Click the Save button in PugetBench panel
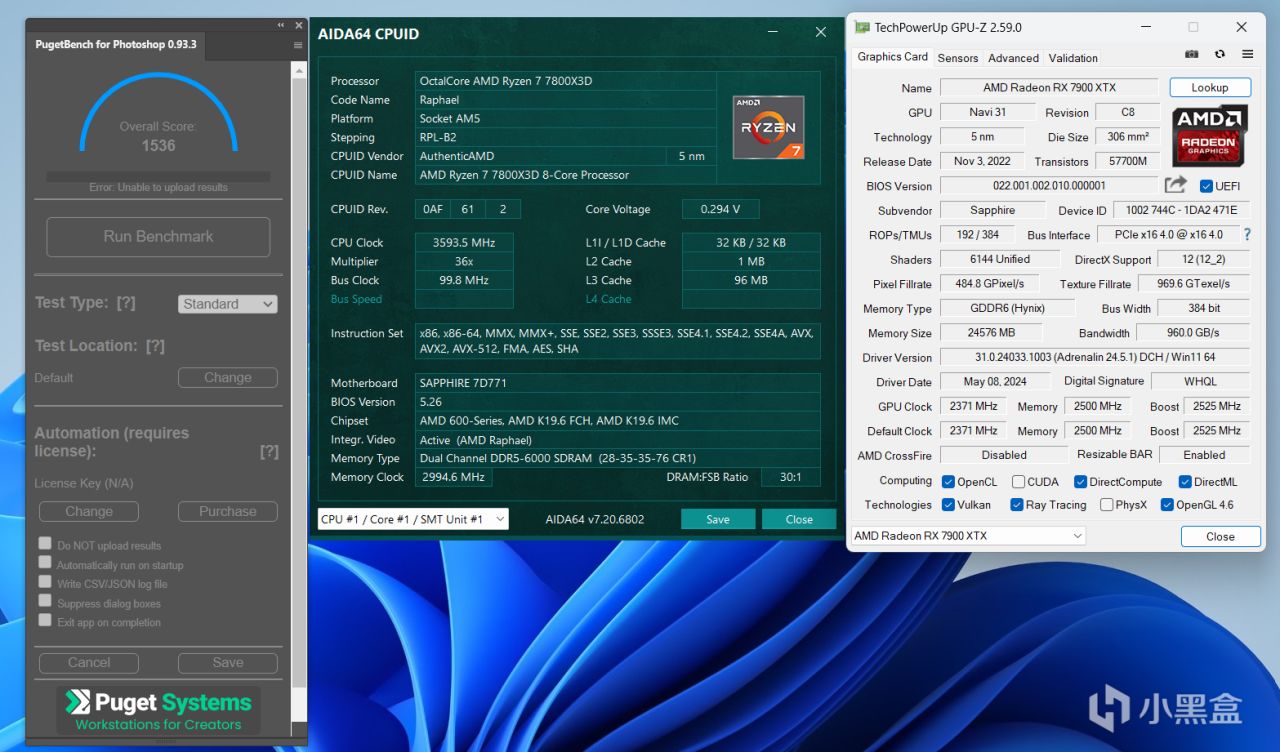Viewport: 1280px width, 752px height. tap(228, 663)
